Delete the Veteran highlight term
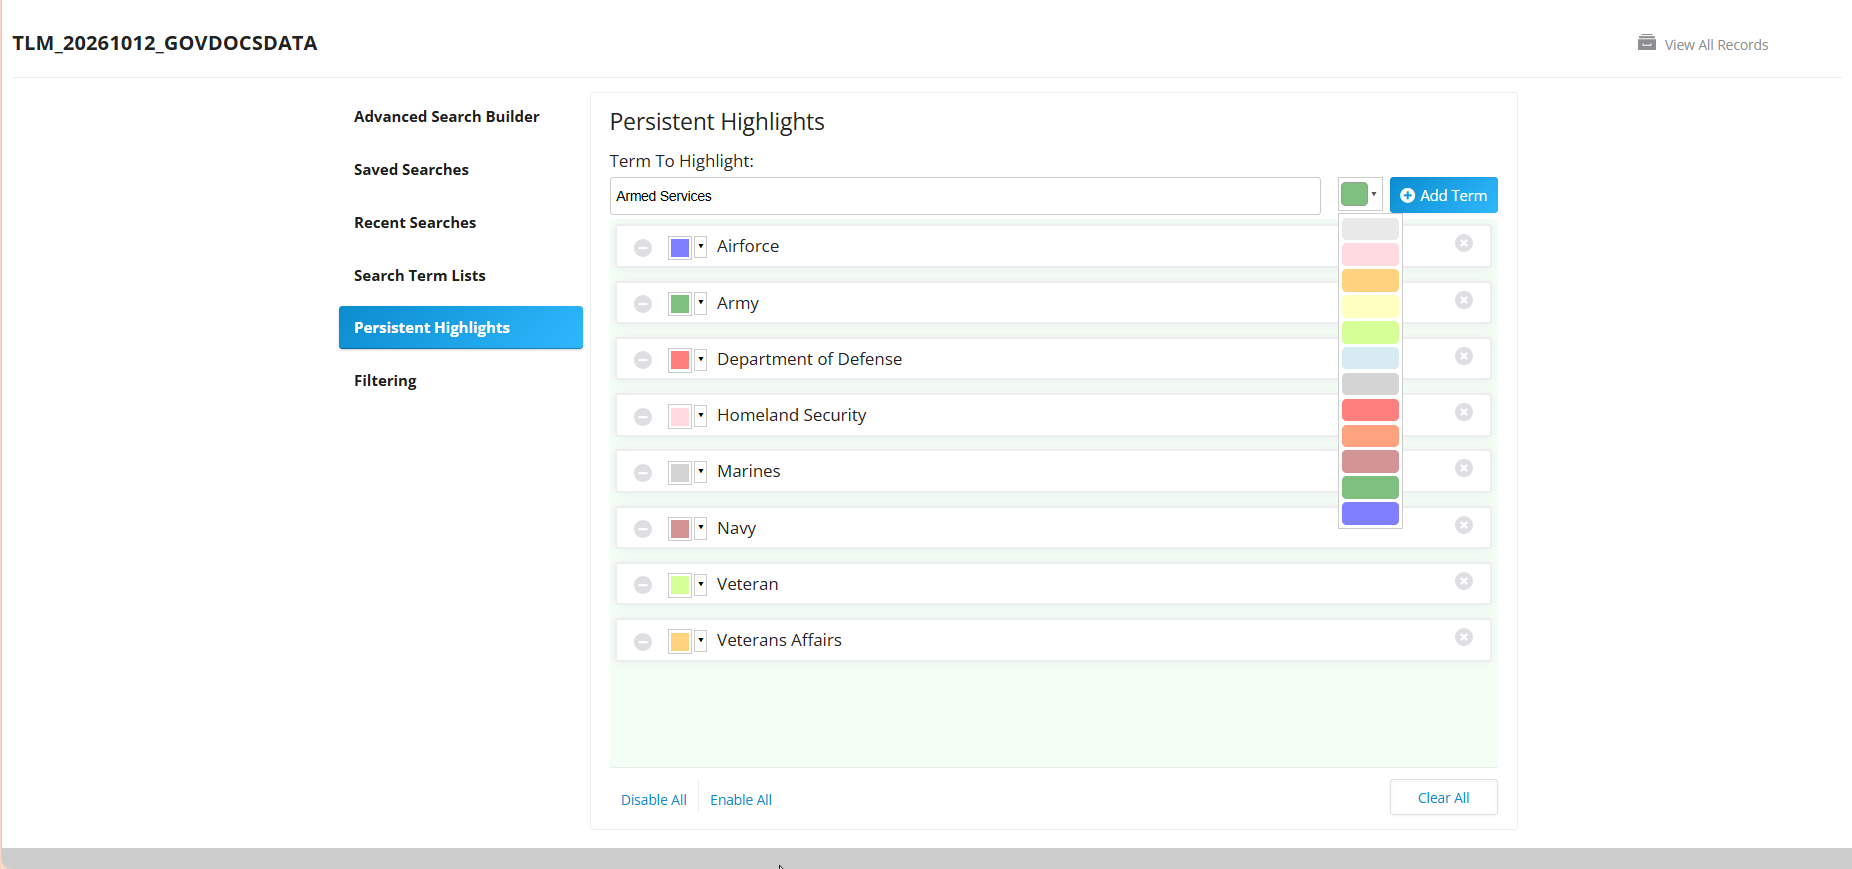This screenshot has width=1852, height=869. (x=1464, y=581)
